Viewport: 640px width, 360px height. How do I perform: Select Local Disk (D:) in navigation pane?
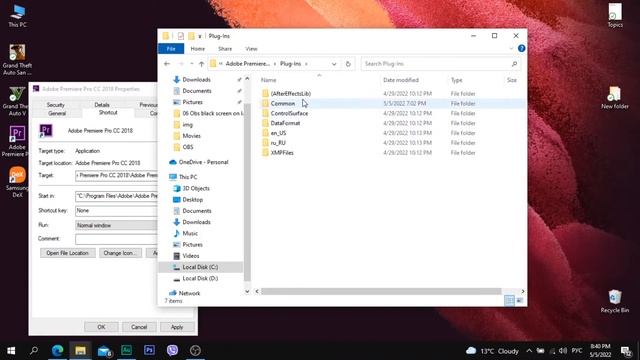[x=200, y=278]
